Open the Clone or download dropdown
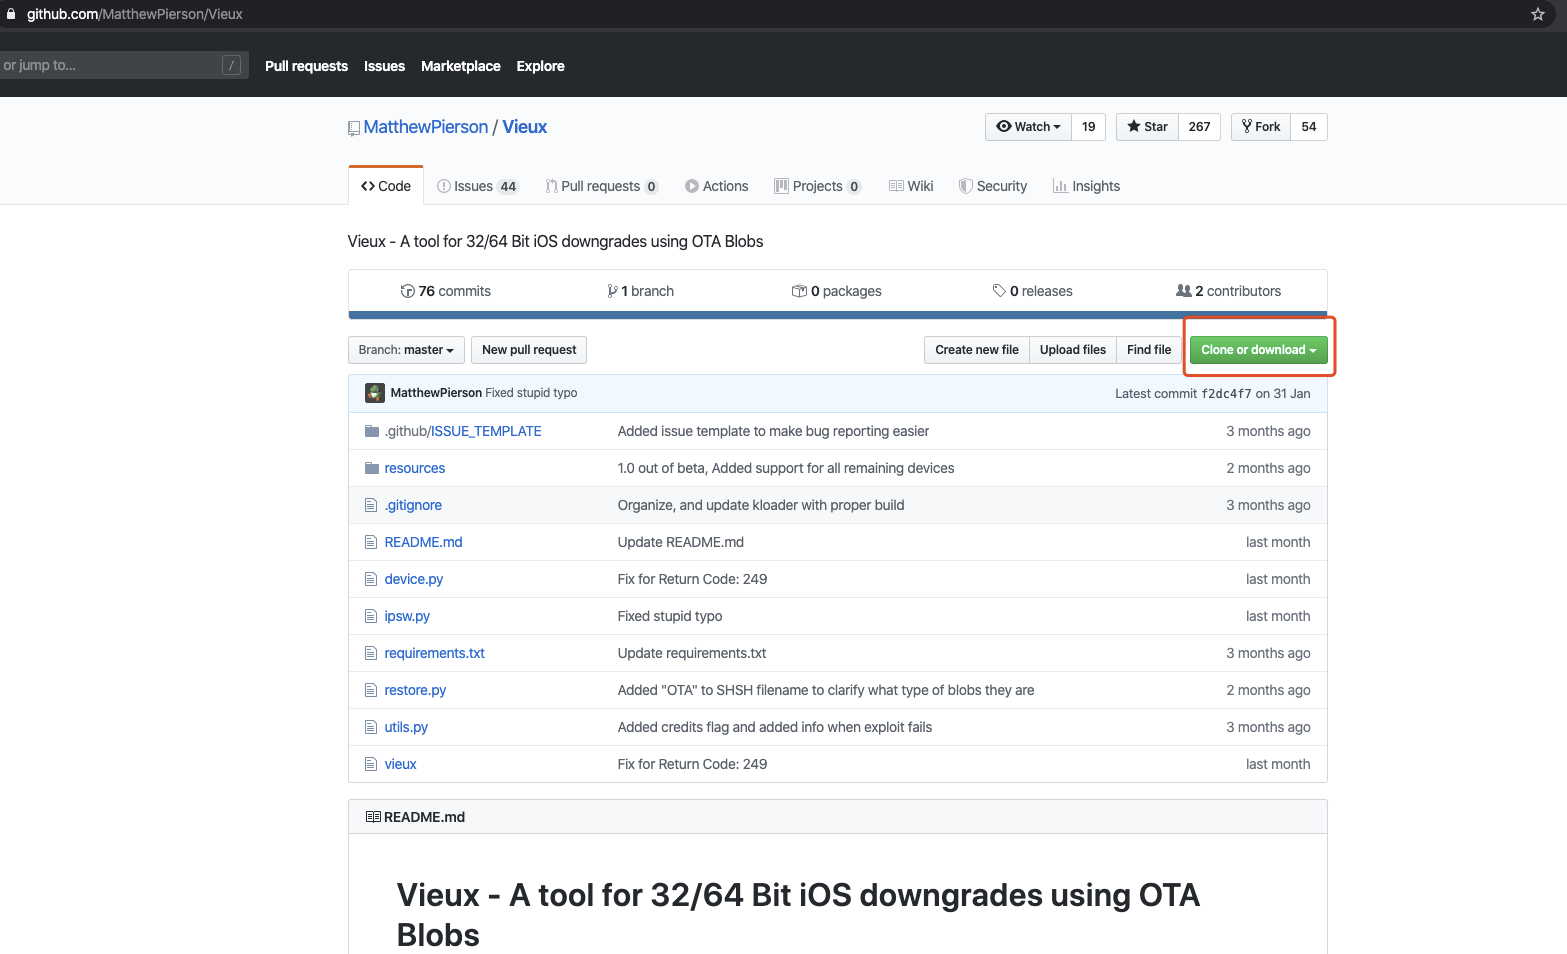Viewport: 1567px width, 954px height. 1259,350
